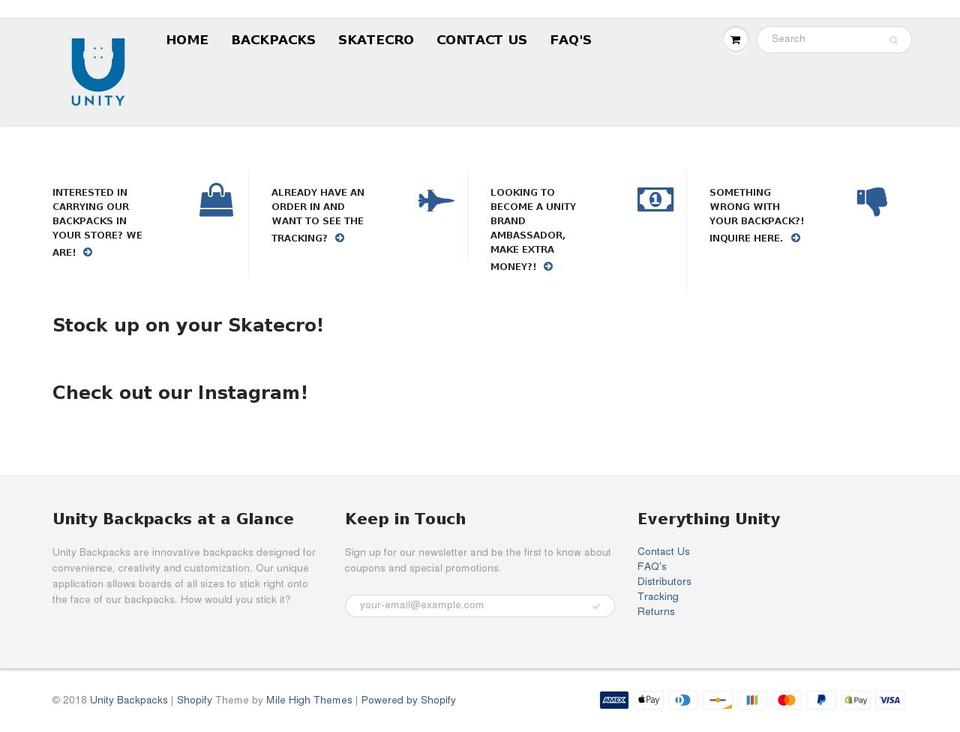960x732 pixels.
Task: Click the Visa payment icon
Action: tap(889, 700)
